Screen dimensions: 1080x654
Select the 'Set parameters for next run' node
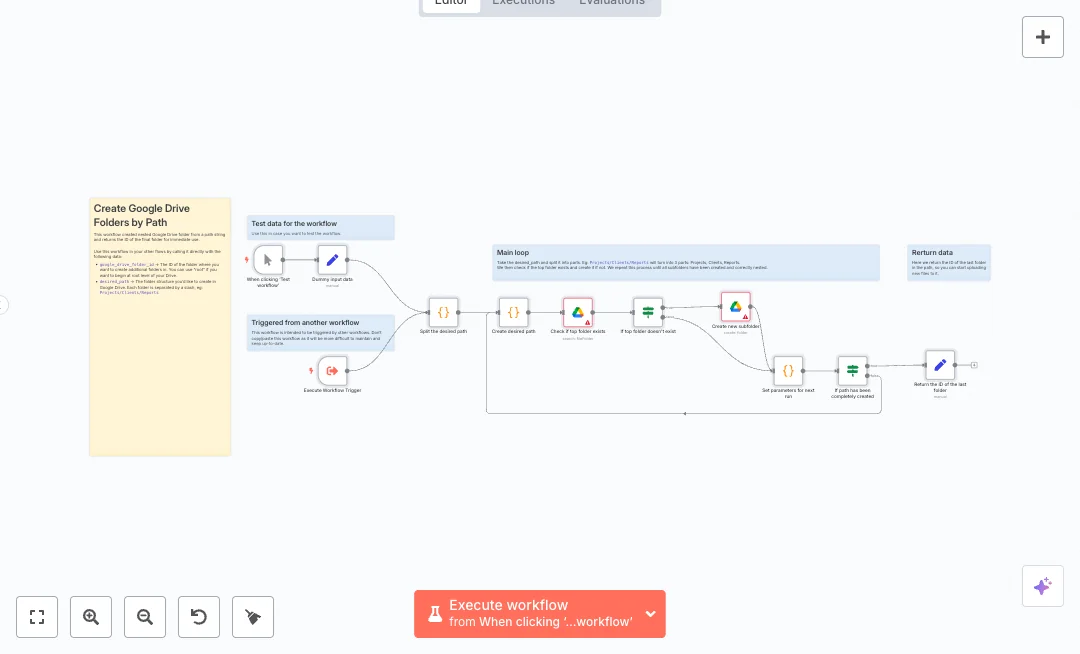point(787,371)
